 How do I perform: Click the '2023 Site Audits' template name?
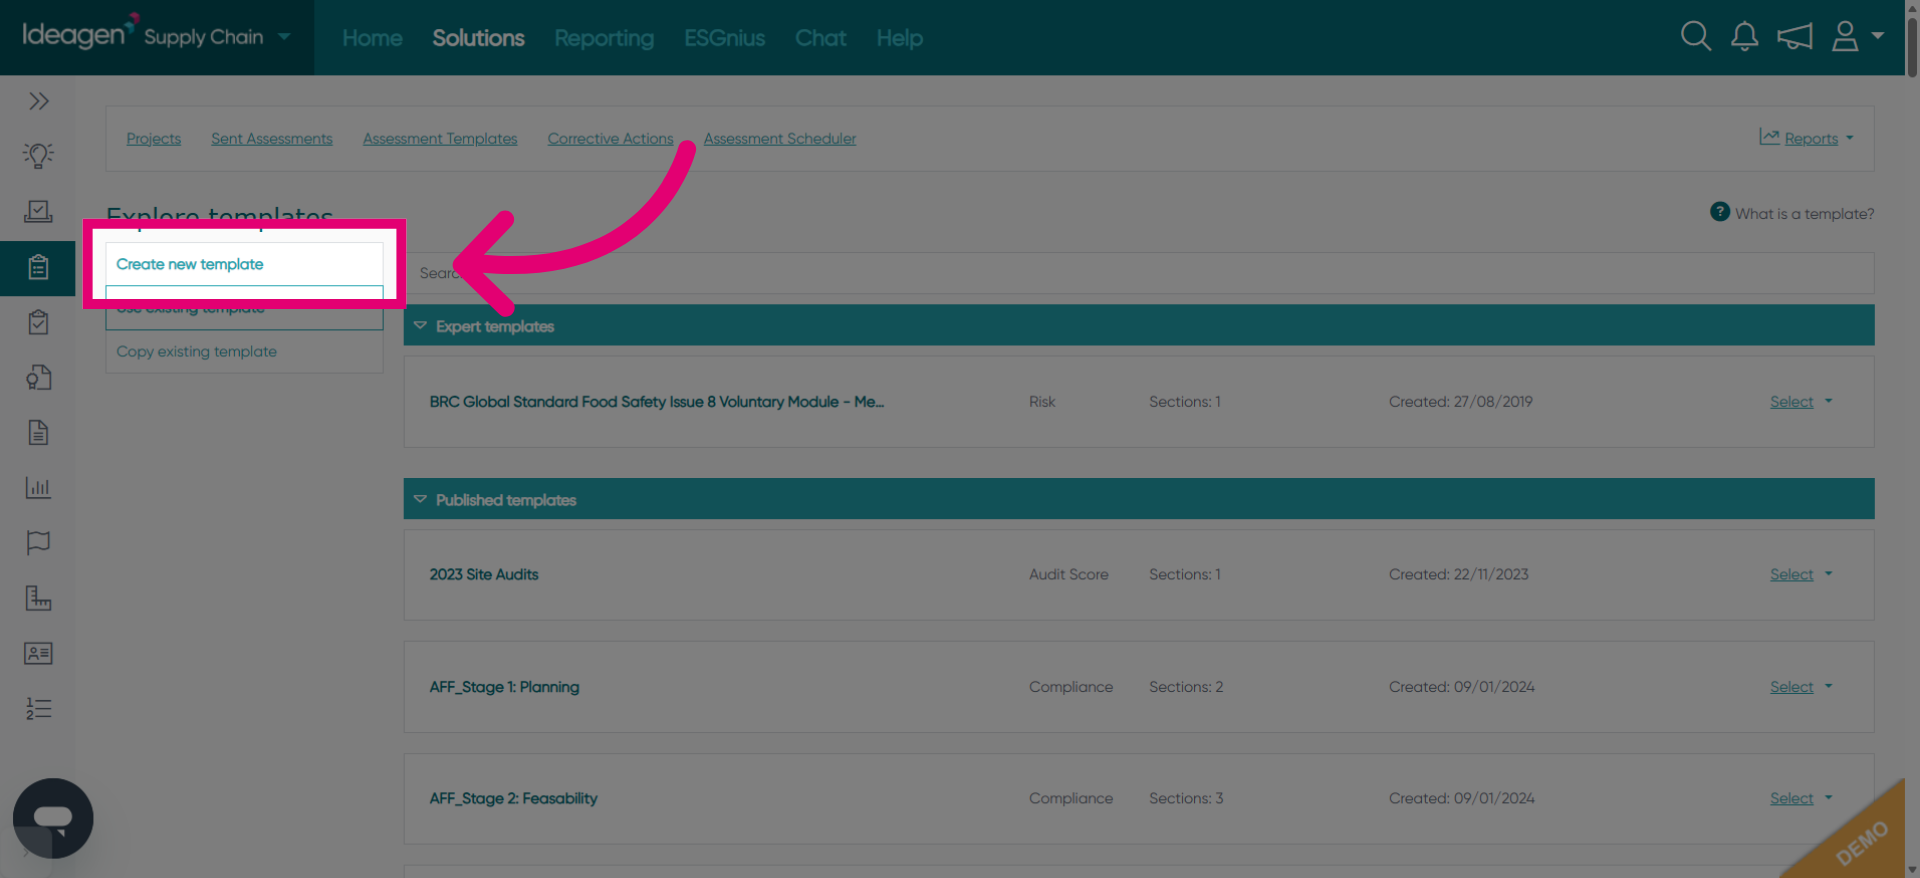(484, 575)
